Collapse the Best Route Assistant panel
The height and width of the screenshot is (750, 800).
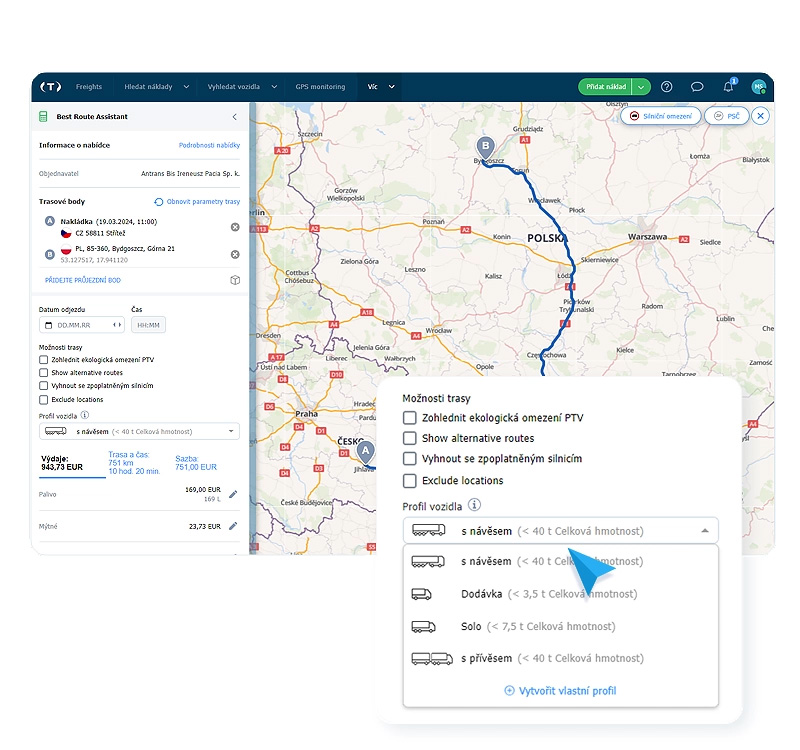pos(235,117)
